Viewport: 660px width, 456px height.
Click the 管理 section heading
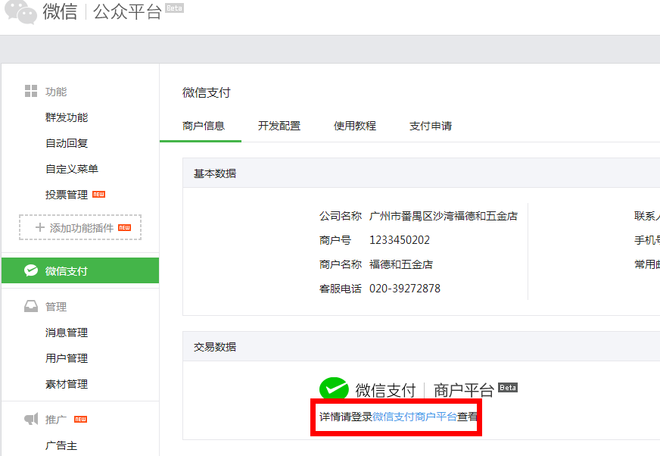pyautogui.click(x=56, y=307)
